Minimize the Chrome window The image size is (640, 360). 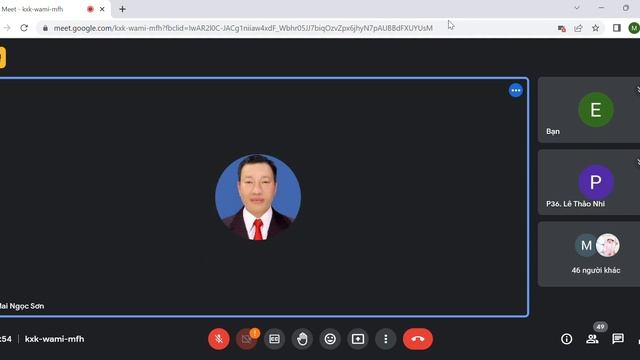[601, 8]
